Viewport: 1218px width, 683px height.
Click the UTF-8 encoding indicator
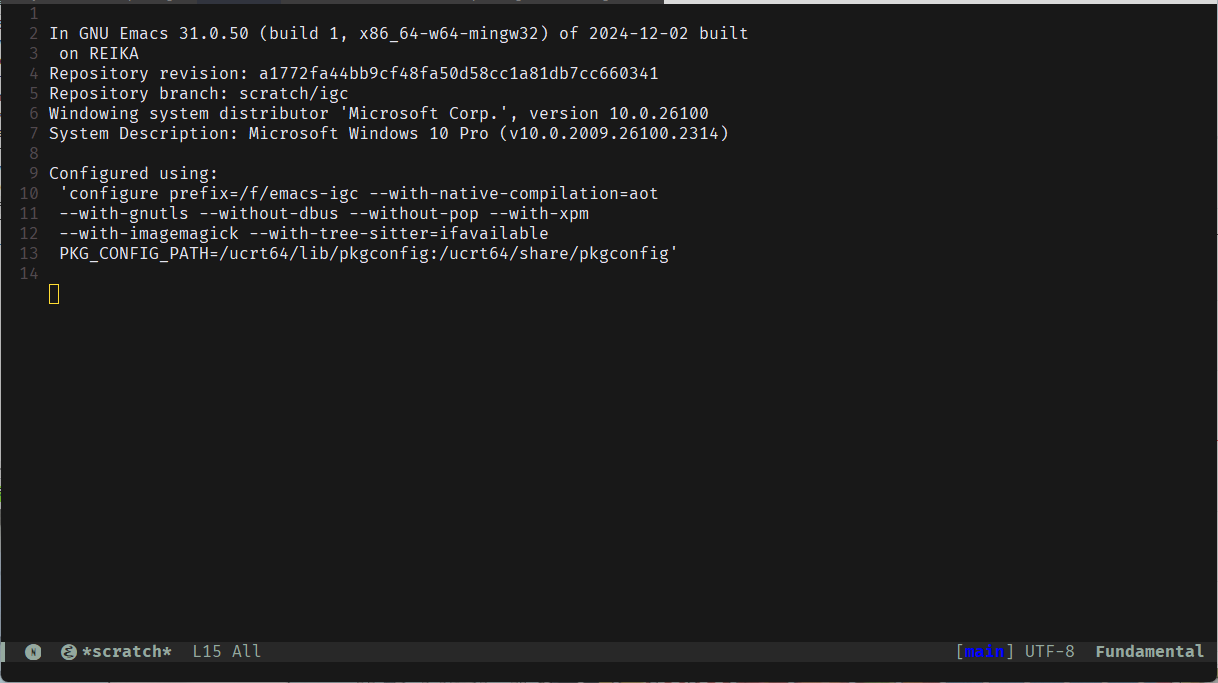(x=1049, y=652)
